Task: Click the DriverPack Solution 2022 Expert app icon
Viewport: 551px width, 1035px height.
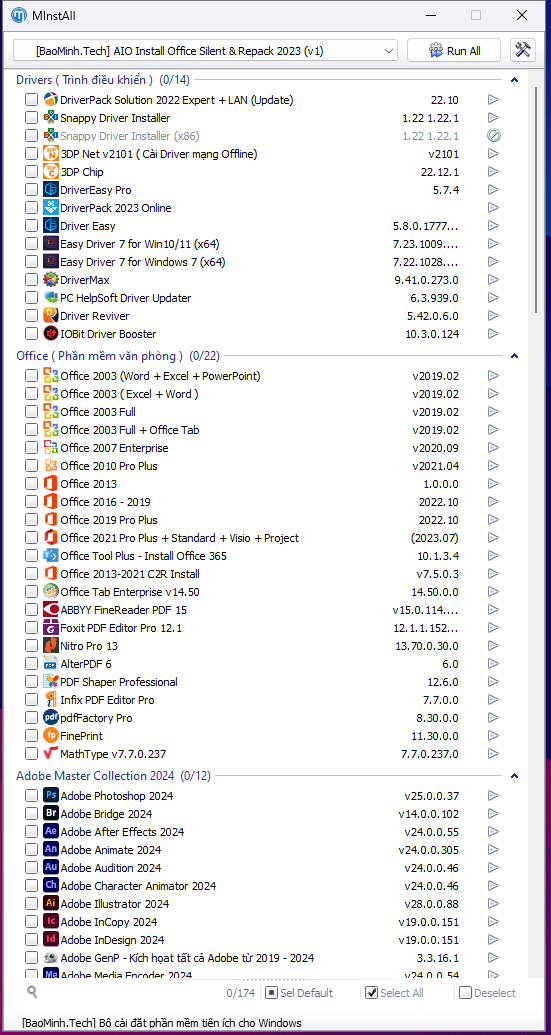Action: [x=51, y=100]
